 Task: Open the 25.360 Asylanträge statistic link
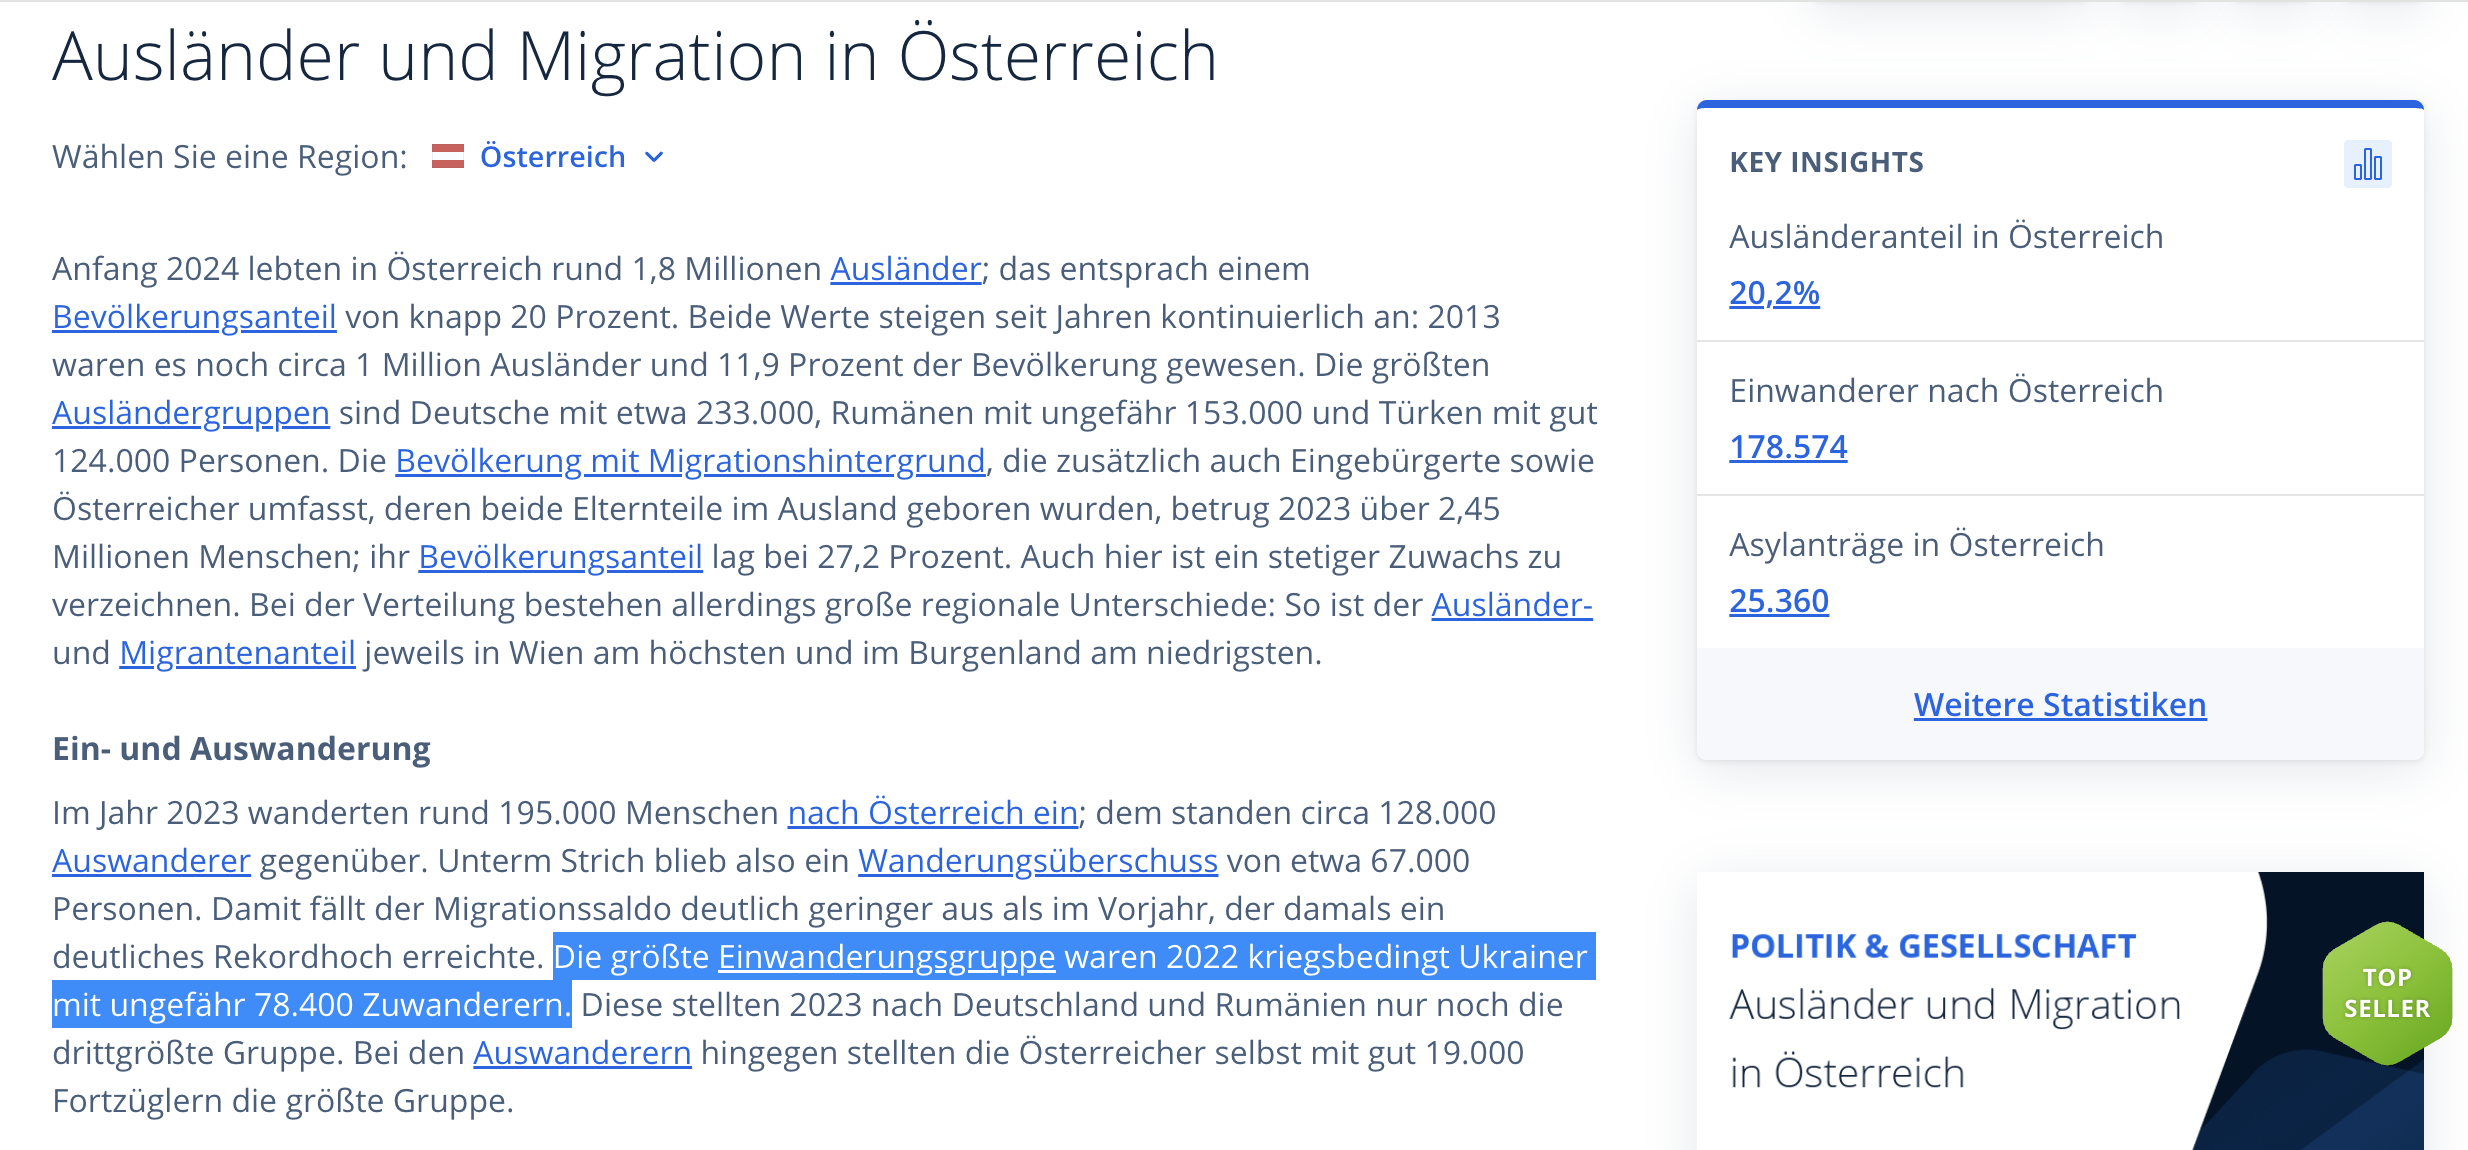coord(1778,601)
